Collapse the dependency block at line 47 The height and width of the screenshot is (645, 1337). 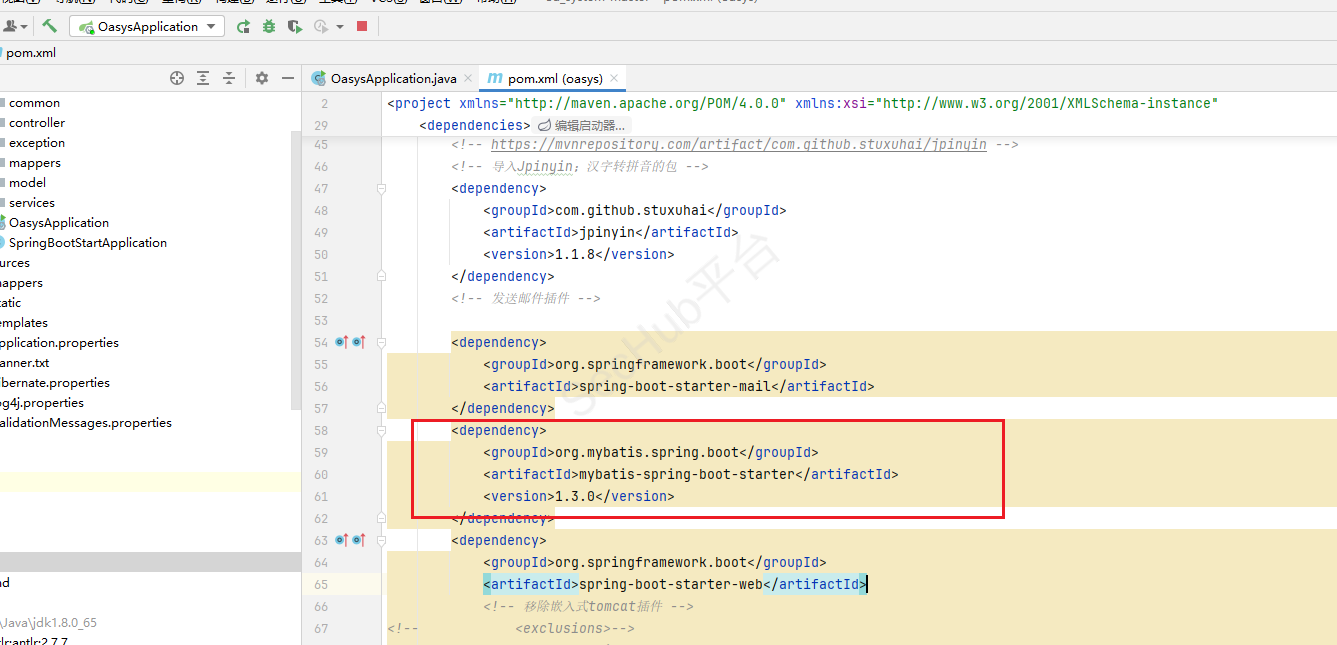click(381, 188)
